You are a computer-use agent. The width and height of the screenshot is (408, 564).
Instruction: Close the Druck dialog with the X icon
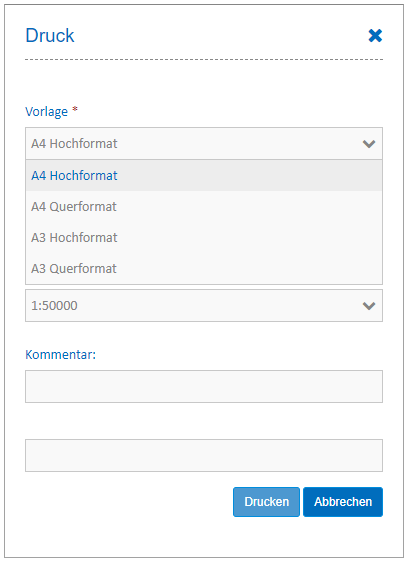375,36
